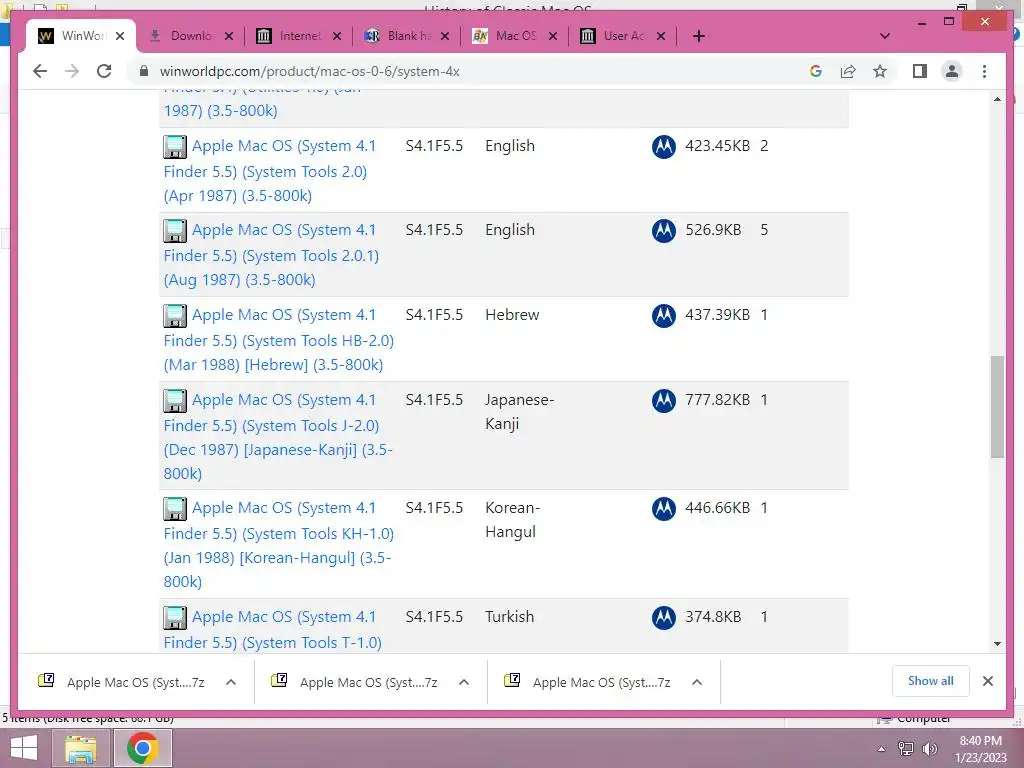Viewport: 1024px width, 768px height.
Task: Open a new browser tab
Action: point(698,36)
